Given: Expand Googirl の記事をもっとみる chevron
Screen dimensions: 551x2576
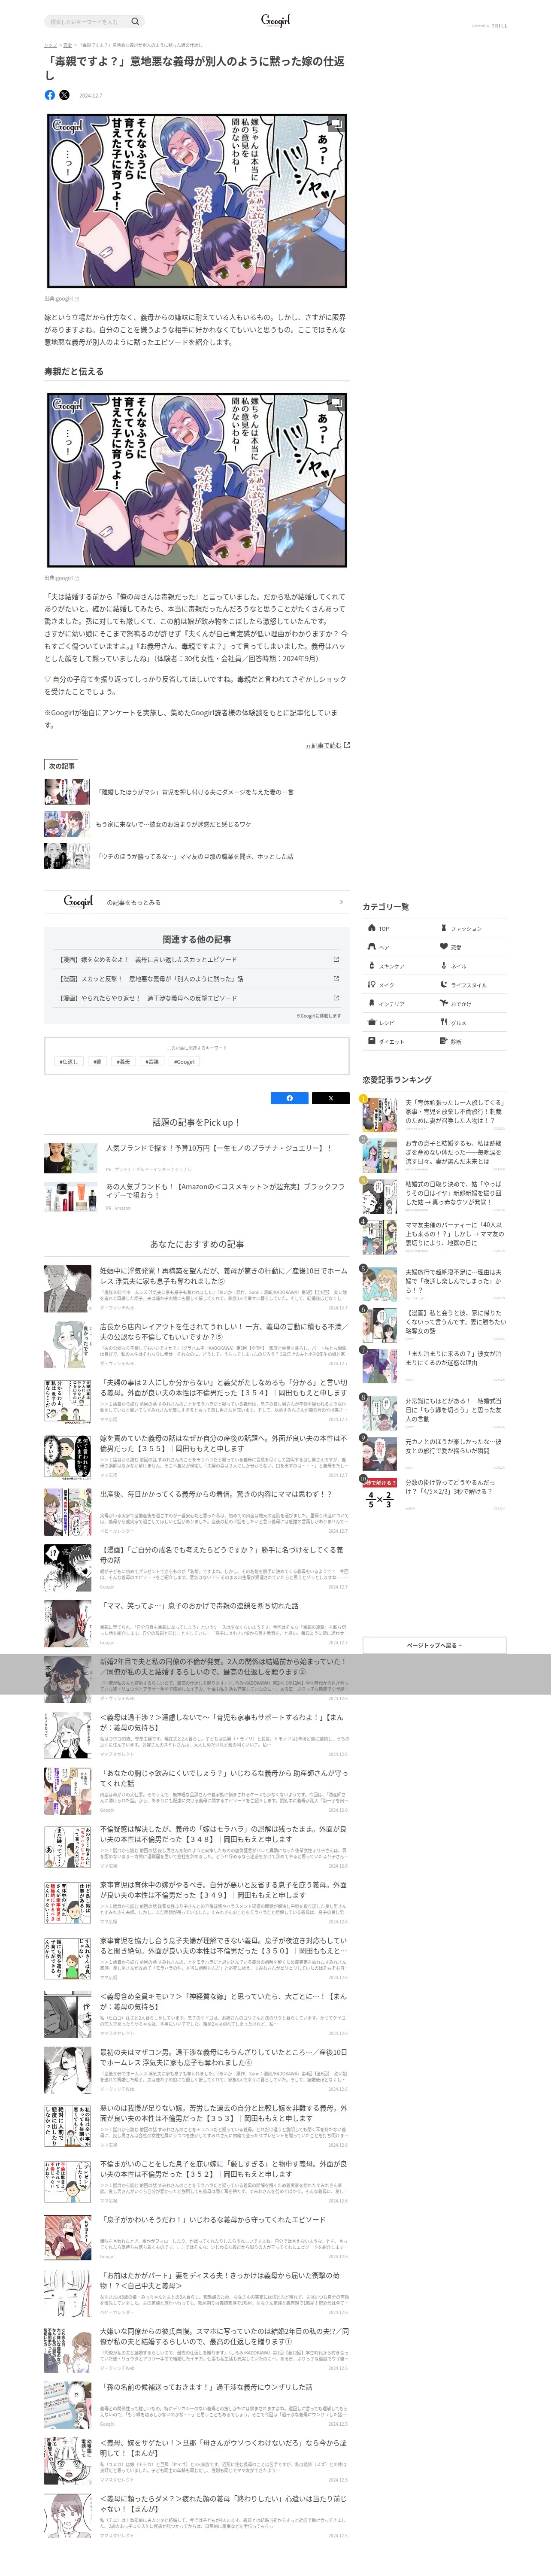Looking at the screenshot, I should click(x=341, y=902).
